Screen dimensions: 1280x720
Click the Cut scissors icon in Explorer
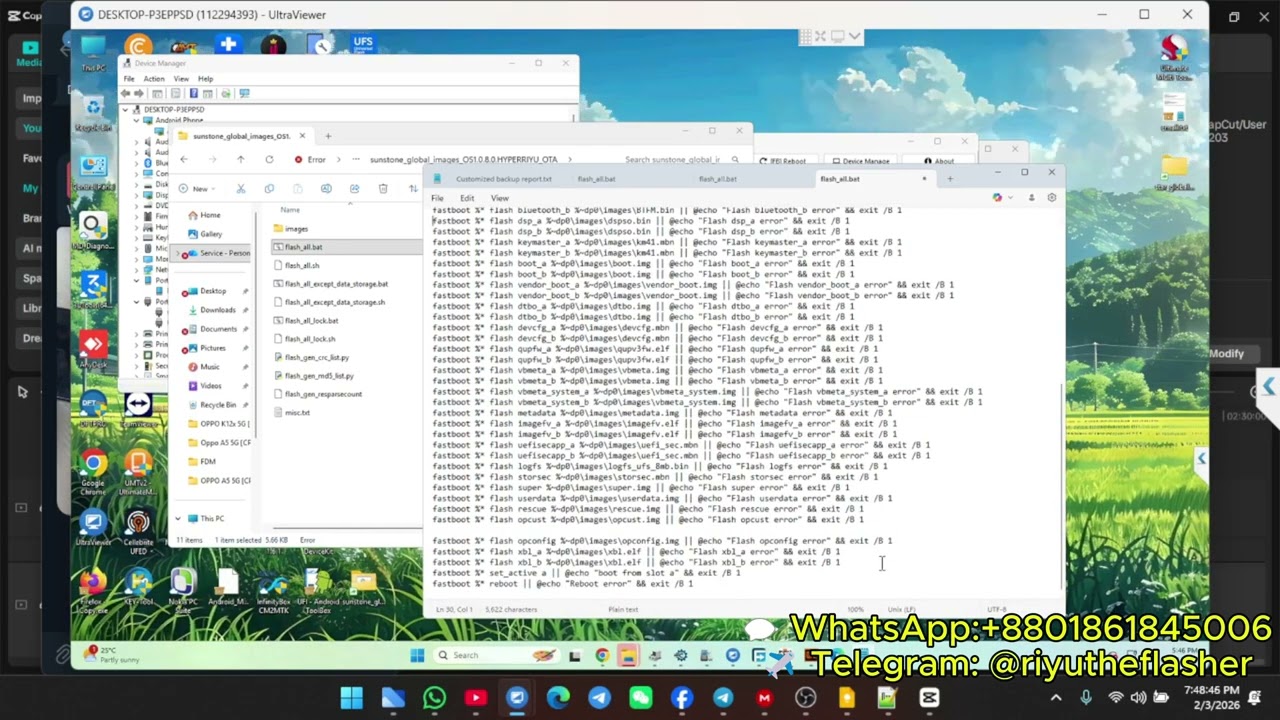click(x=241, y=189)
